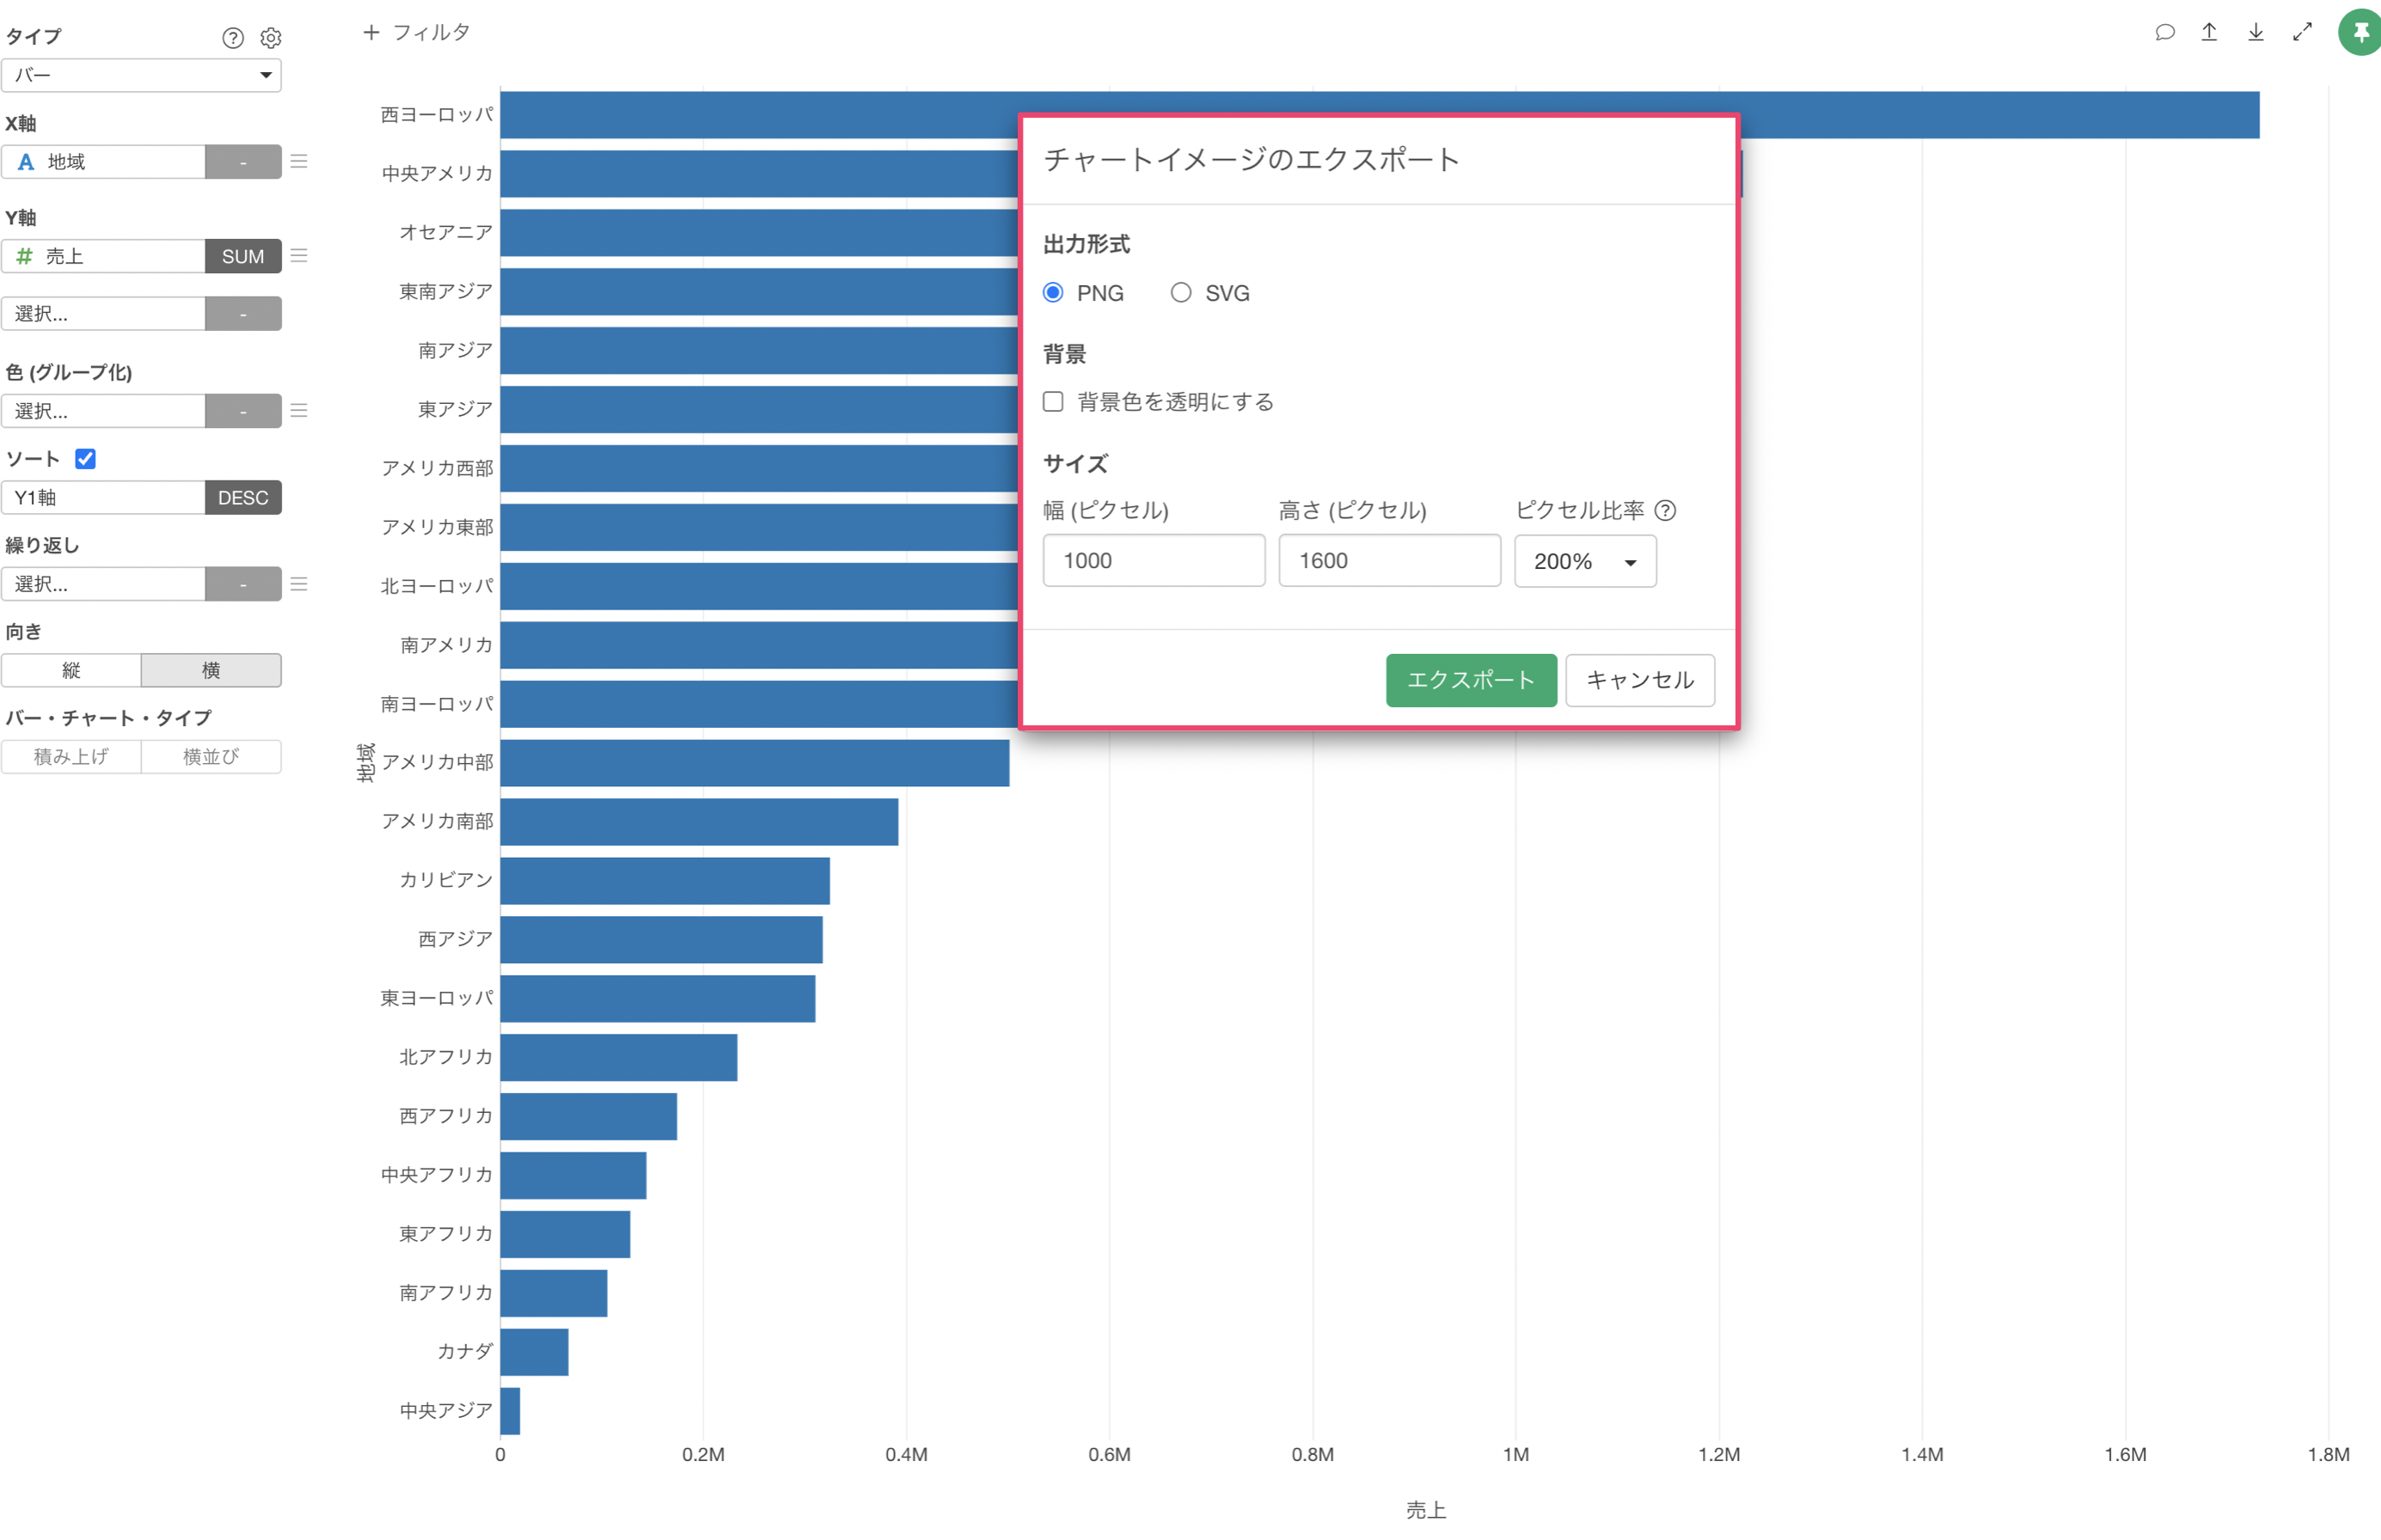The width and height of the screenshot is (2381, 1540).
Task: Select the 積み上げ stacked bar type
Action: click(71, 757)
